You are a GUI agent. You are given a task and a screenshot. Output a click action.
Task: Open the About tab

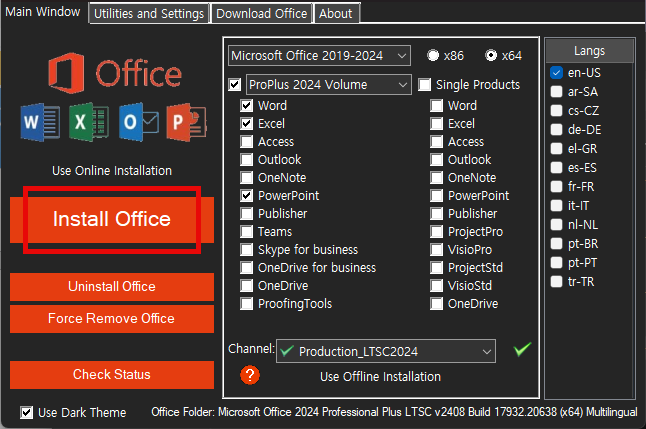pos(336,14)
